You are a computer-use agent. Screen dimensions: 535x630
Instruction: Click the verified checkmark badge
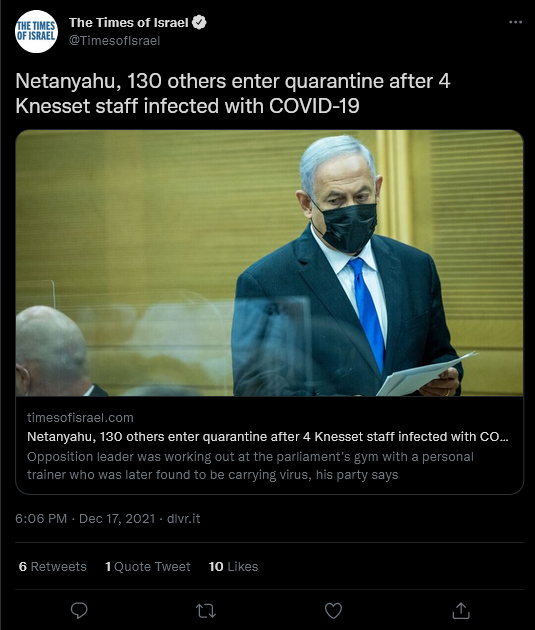200,22
